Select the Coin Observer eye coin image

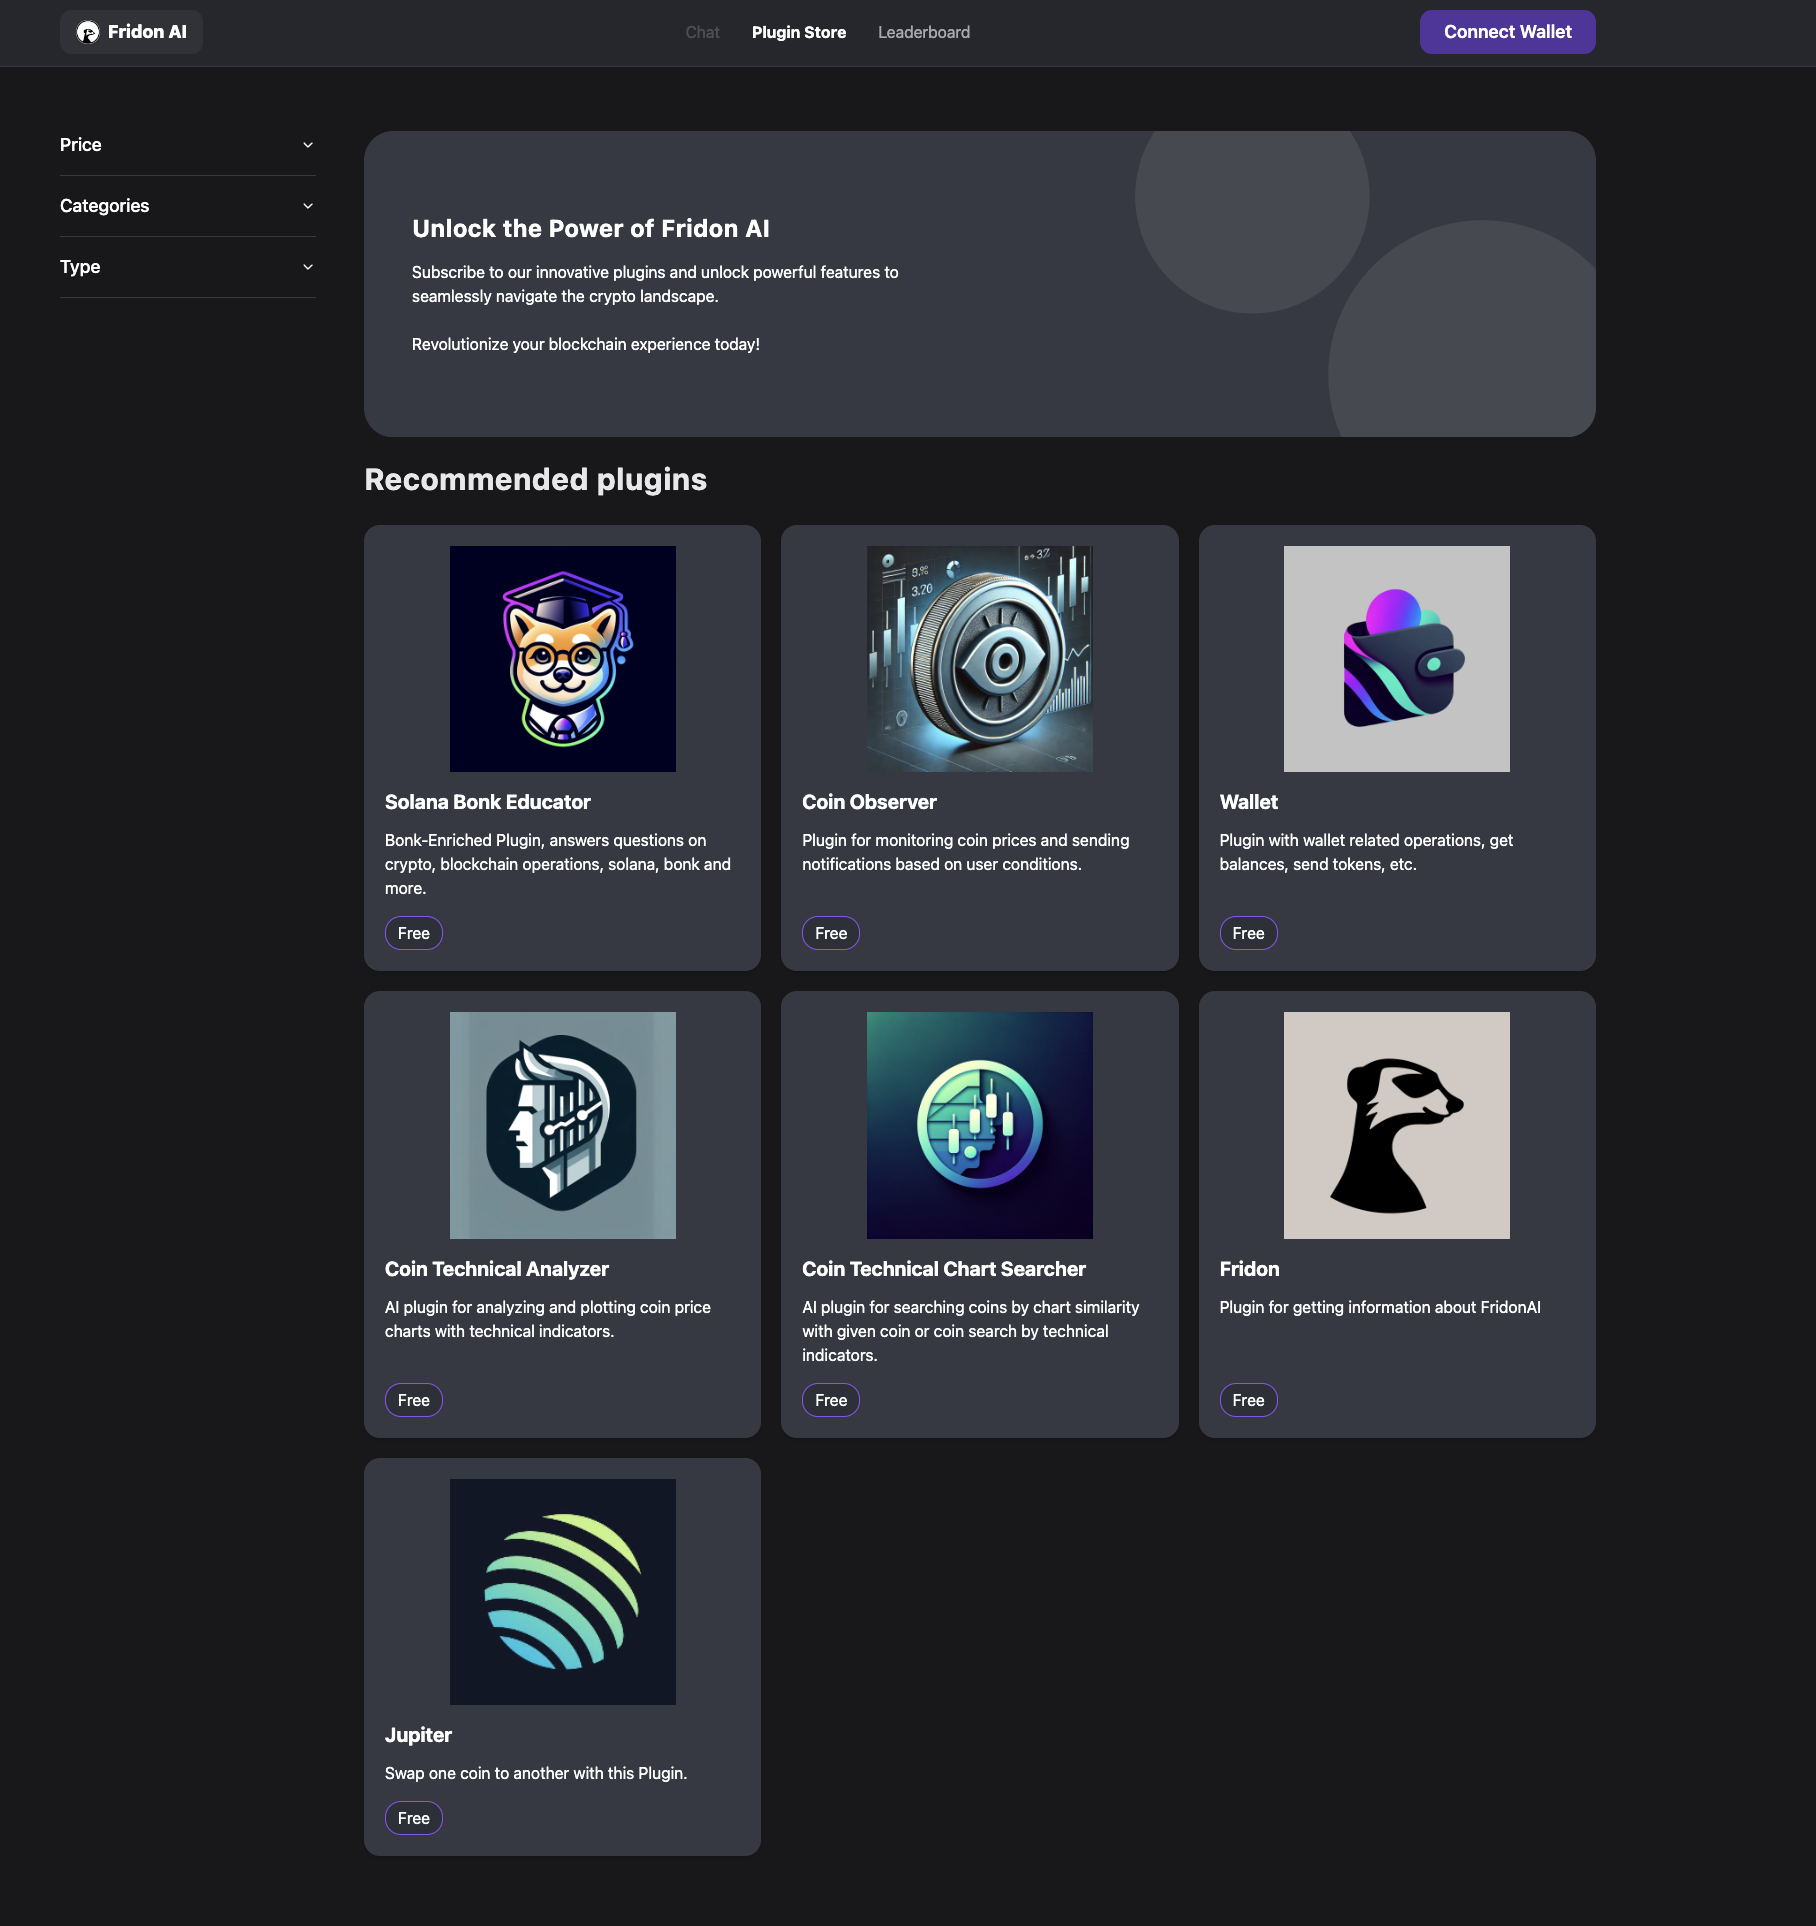tap(979, 659)
